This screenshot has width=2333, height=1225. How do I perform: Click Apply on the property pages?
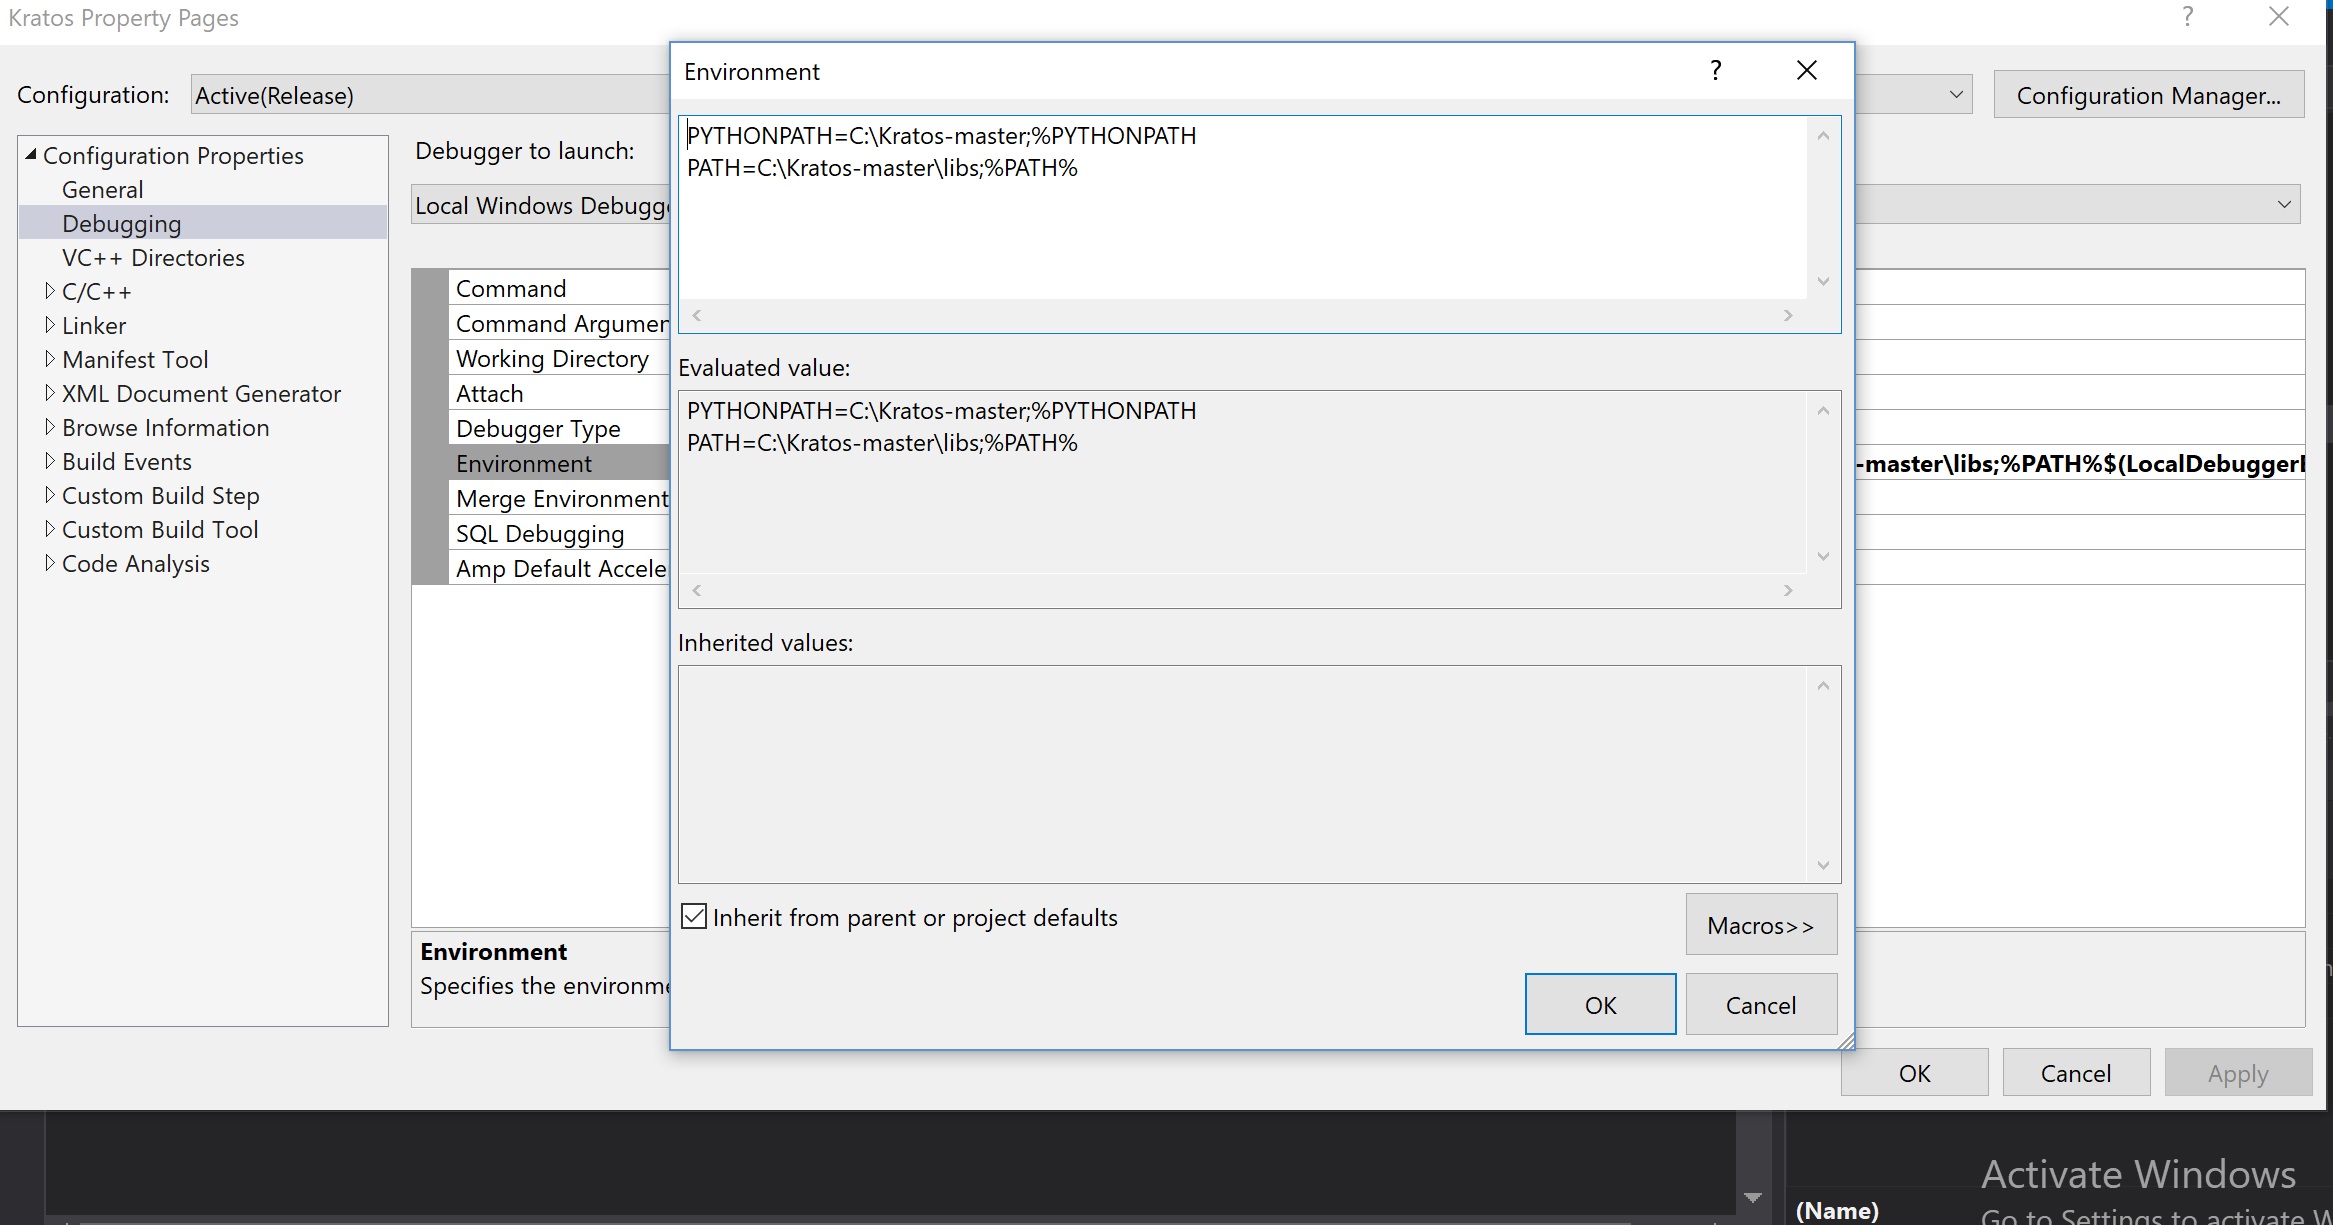click(2238, 1072)
